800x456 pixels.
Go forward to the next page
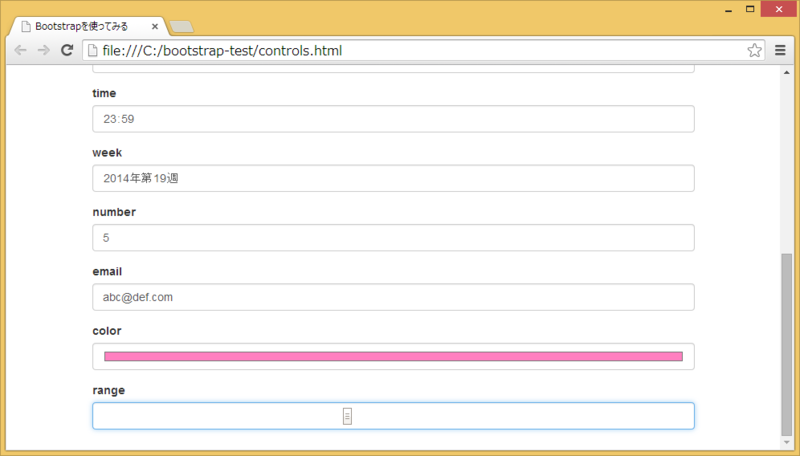[x=43, y=50]
